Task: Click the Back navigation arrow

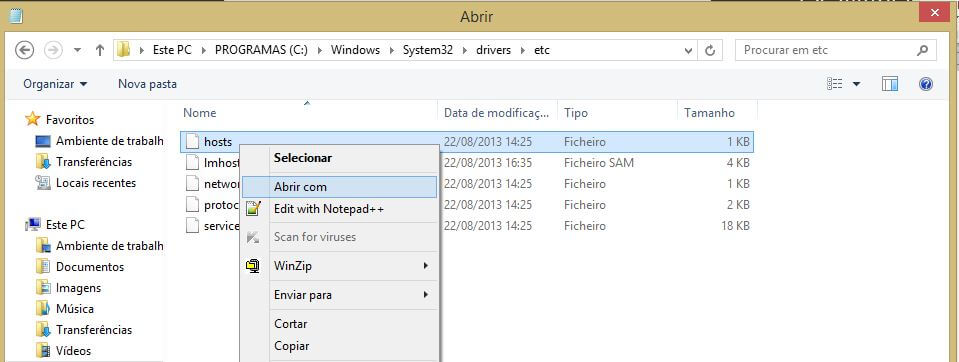Action: (x=24, y=50)
